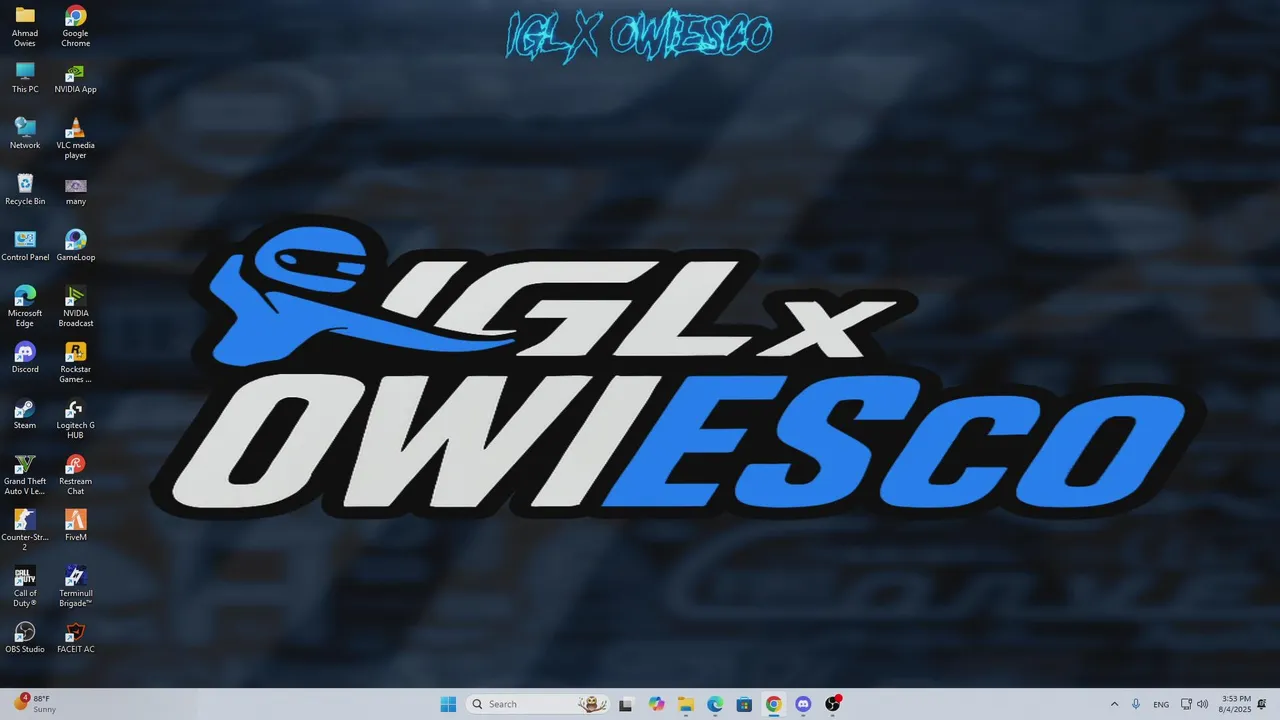Open the NVIDIA App shortcut
This screenshot has width=1280, height=720.
75,78
